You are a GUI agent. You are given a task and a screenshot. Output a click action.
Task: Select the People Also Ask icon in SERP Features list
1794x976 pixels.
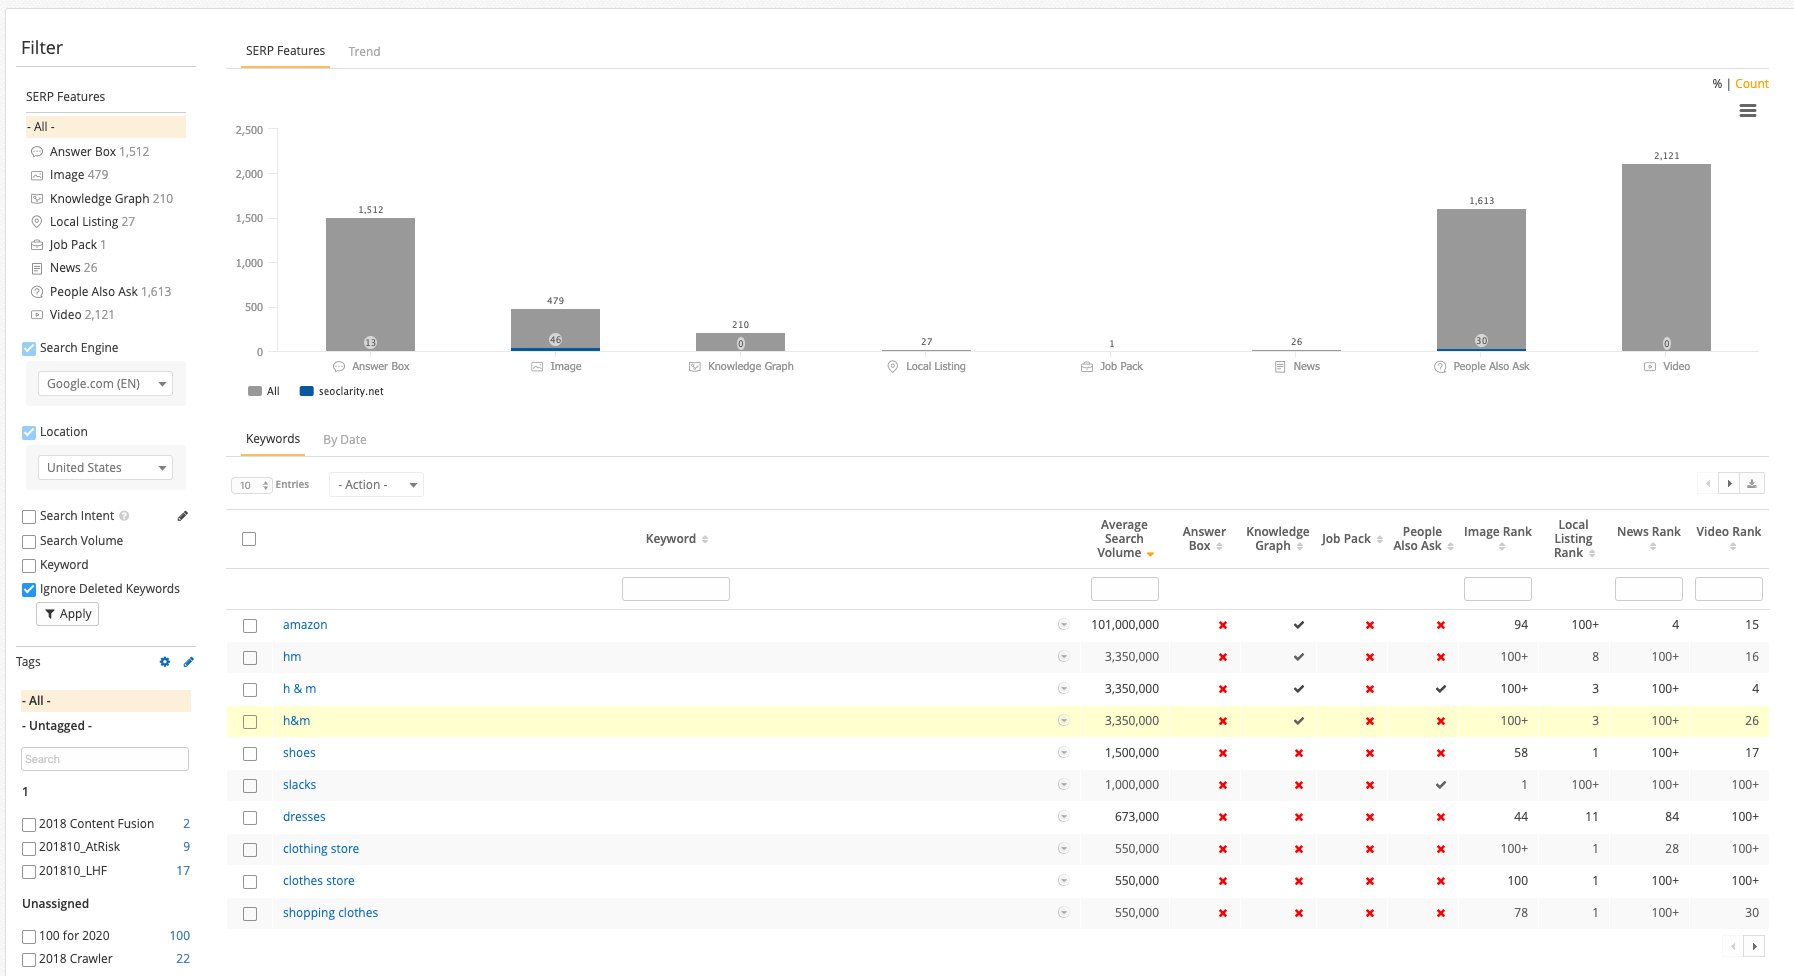[x=36, y=291]
